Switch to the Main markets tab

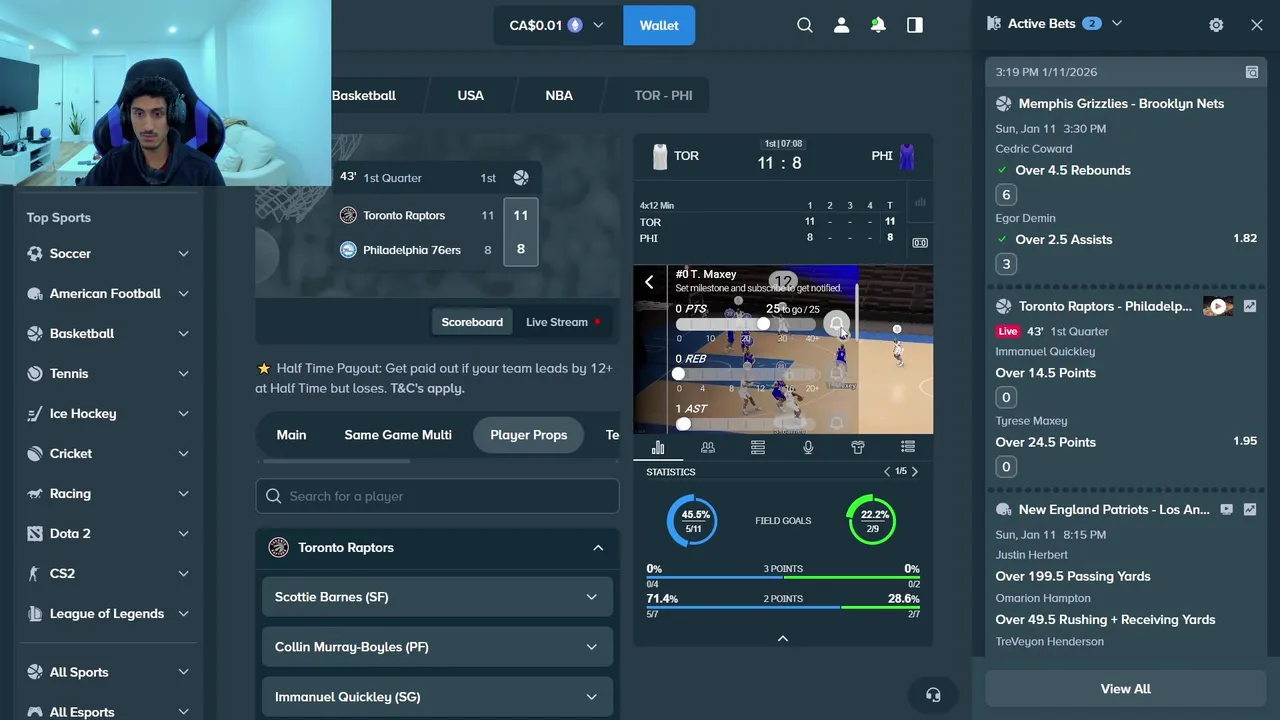[291, 435]
